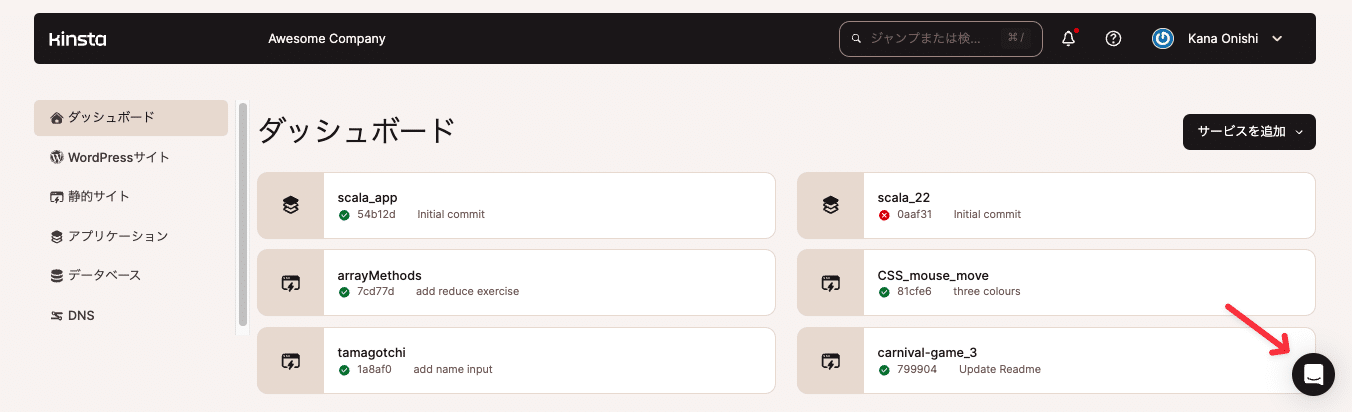This screenshot has height=412, width=1352.
Task: Expand the Kana Onishi account menu
Action: (1276, 39)
